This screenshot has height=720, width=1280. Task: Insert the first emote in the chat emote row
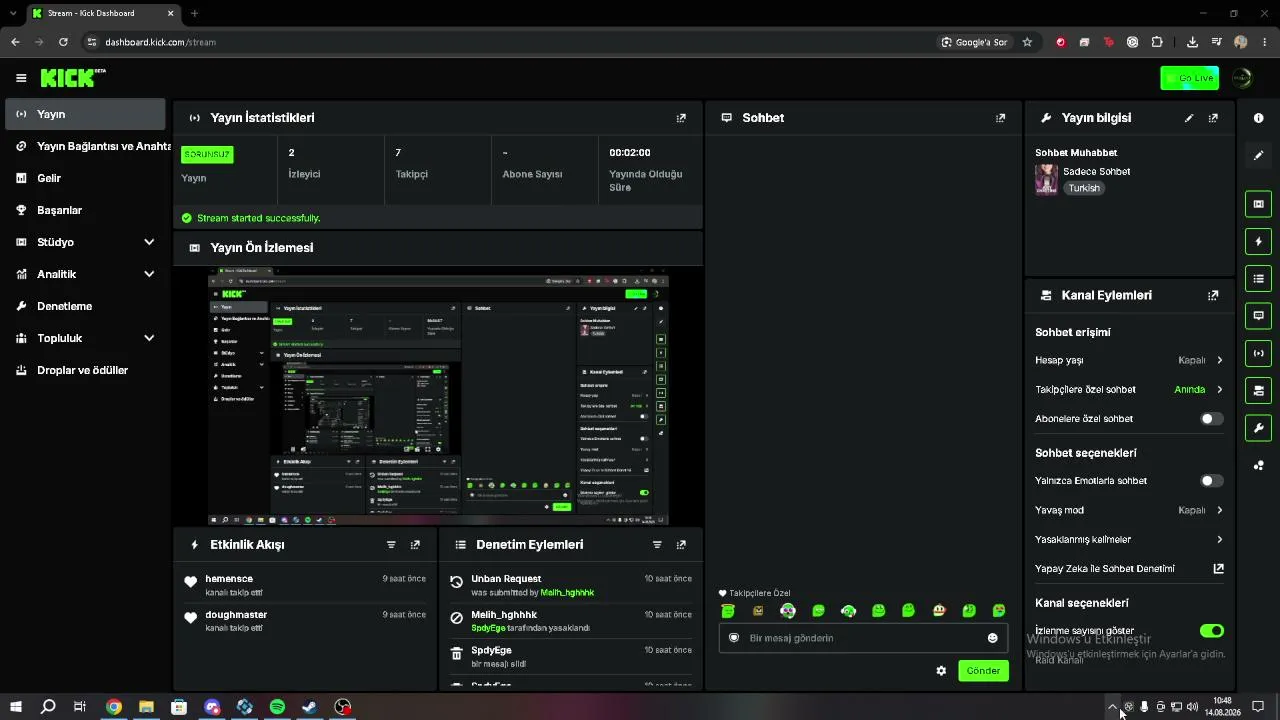click(x=728, y=611)
